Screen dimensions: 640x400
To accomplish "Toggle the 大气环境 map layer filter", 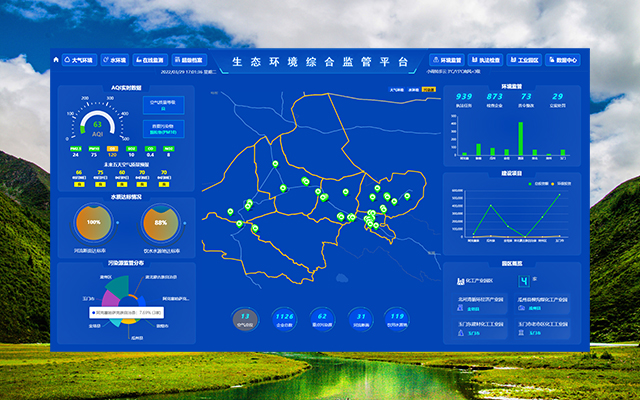I will point(397,89).
